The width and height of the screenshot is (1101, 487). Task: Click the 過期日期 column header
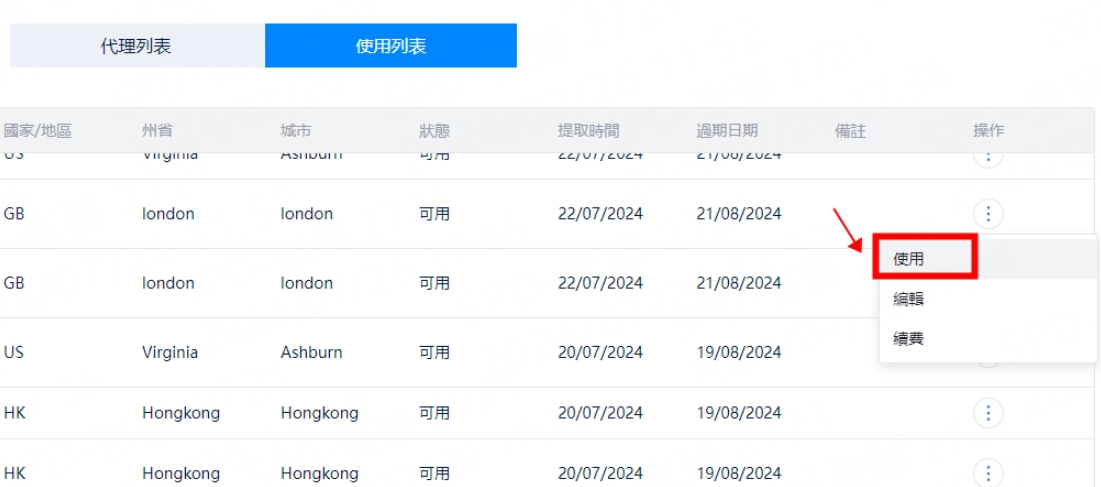pos(727,131)
